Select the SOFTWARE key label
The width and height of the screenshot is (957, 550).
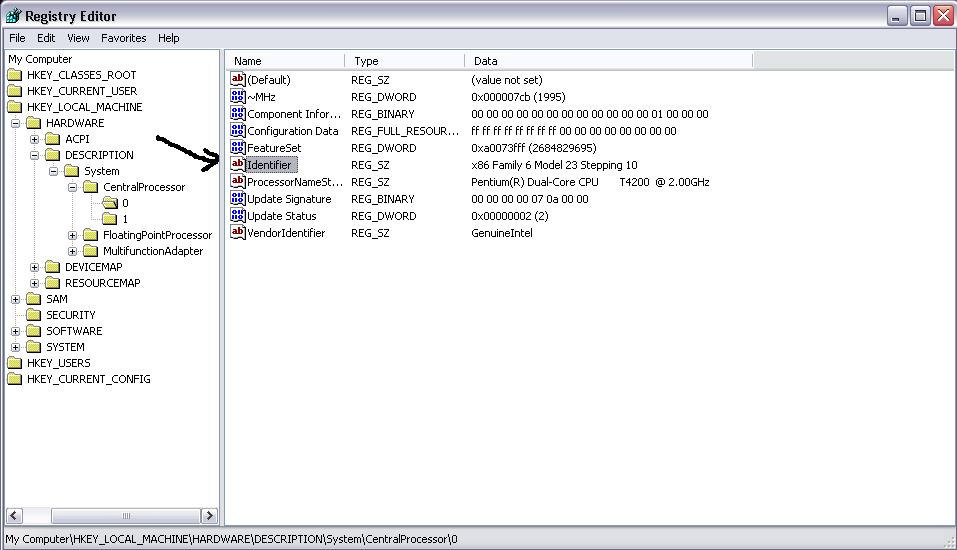tap(74, 331)
